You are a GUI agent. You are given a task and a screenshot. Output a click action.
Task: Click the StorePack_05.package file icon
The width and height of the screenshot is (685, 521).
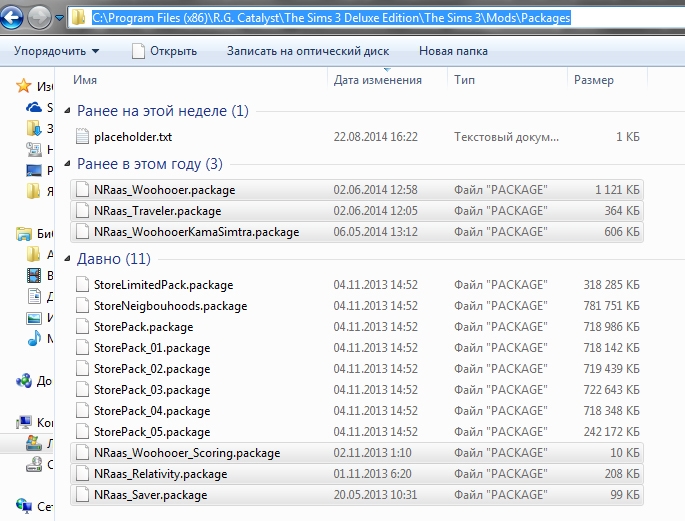(x=82, y=431)
